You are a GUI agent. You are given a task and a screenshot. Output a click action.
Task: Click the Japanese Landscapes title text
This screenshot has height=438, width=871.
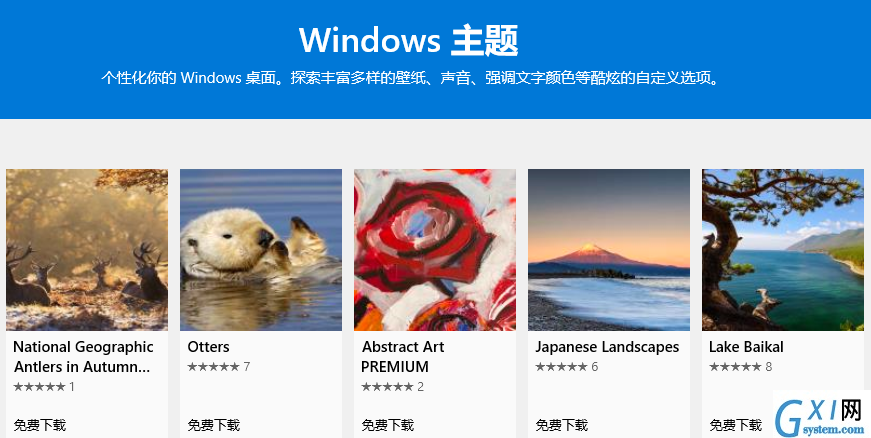point(607,348)
